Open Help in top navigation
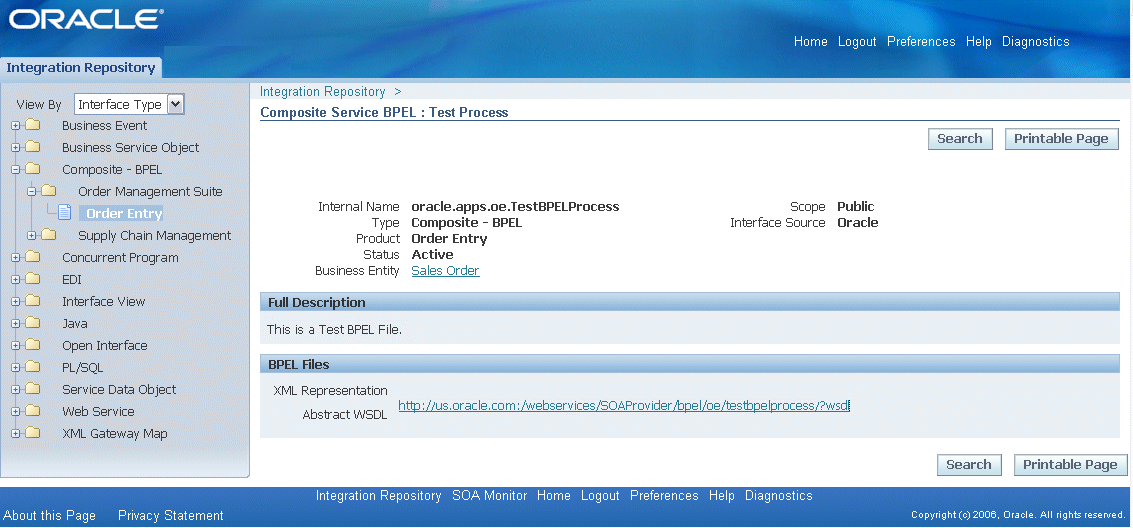The height and width of the screenshot is (528, 1133). pos(978,42)
